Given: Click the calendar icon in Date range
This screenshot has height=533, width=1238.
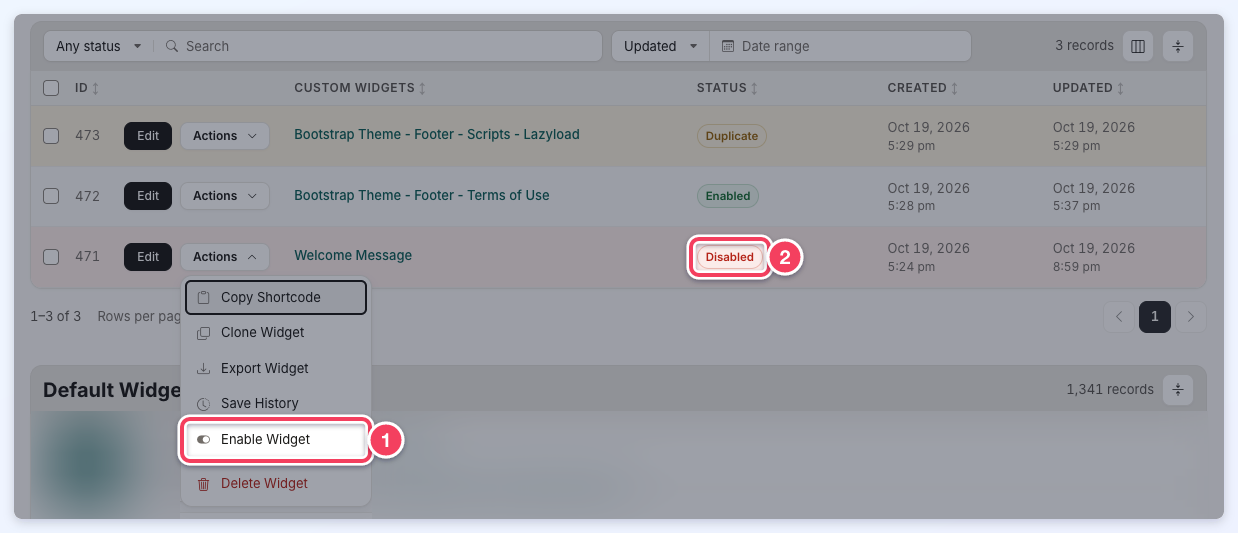Looking at the screenshot, I should click(x=728, y=46).
